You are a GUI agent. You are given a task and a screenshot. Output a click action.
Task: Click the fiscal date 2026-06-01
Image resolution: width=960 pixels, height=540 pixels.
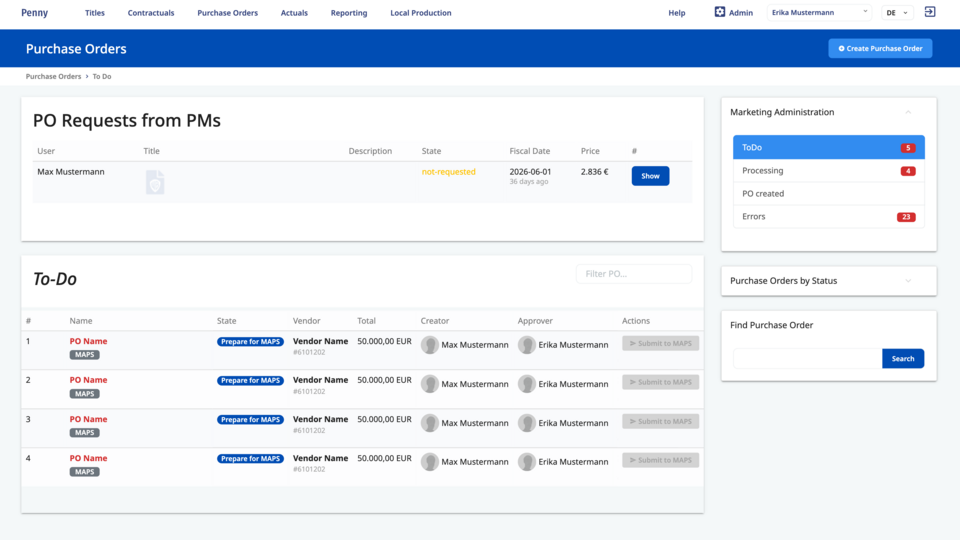(530, 171)
